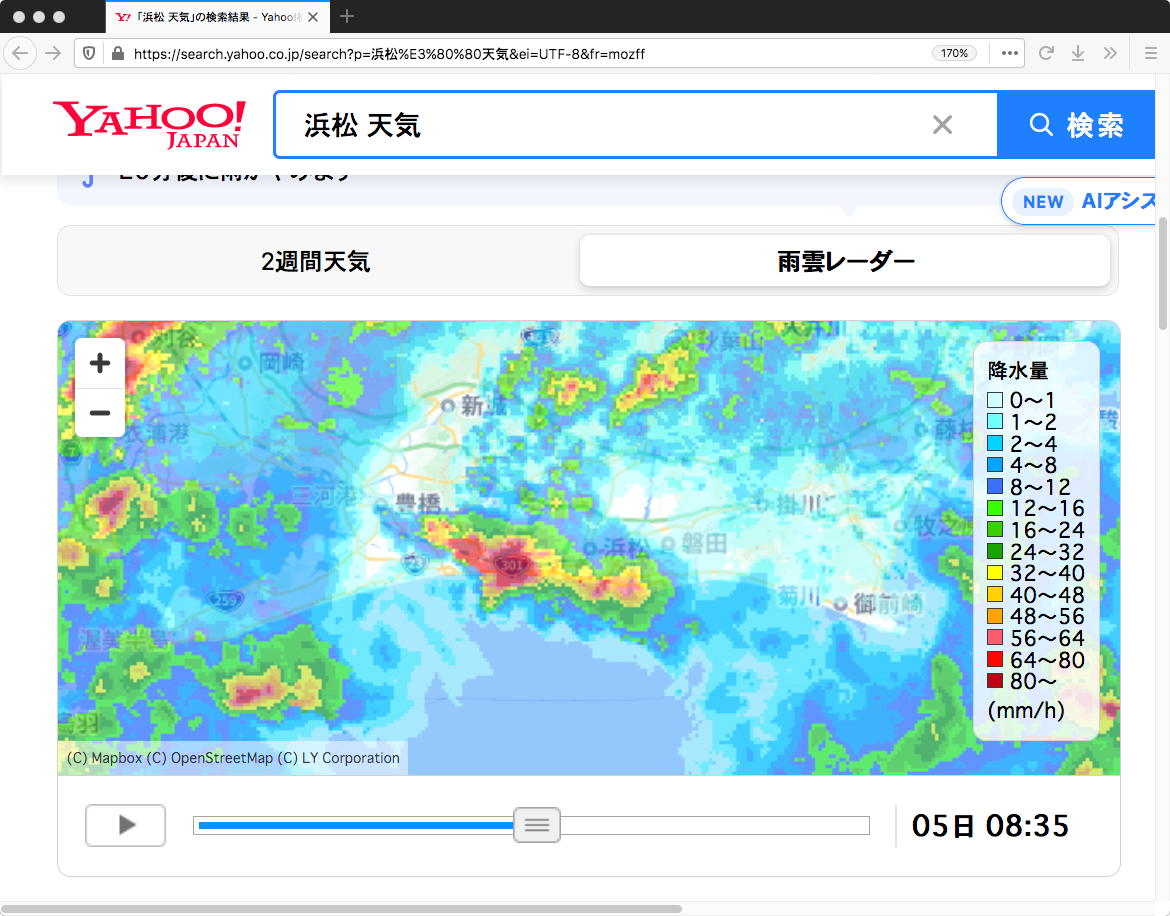This screenshot has width=1170, height=916.
Task: Click the 48~56 orange legend swatch
Action: [995, 616]
